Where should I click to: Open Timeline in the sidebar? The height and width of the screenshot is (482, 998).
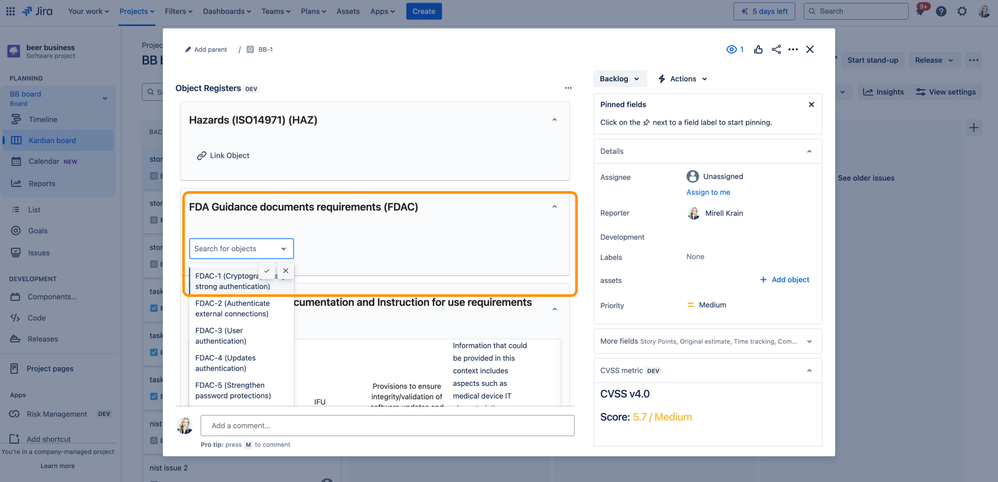[x=42, y=119]
